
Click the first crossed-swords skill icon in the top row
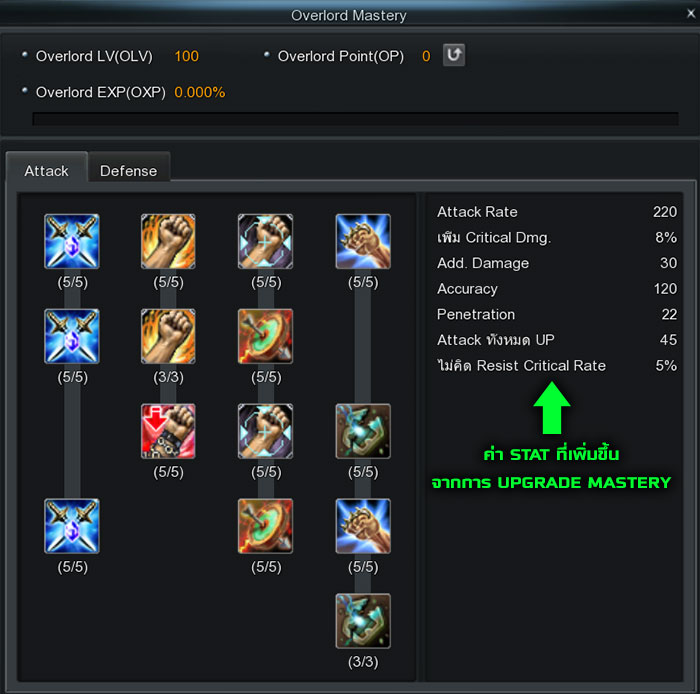tap(72, 241)
